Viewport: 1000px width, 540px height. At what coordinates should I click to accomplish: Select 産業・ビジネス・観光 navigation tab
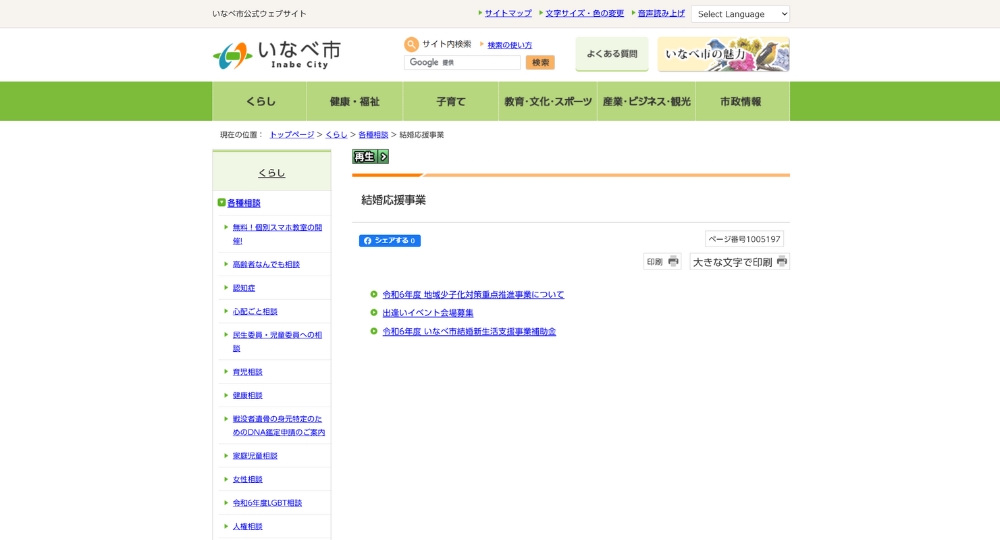pos(647,101)
